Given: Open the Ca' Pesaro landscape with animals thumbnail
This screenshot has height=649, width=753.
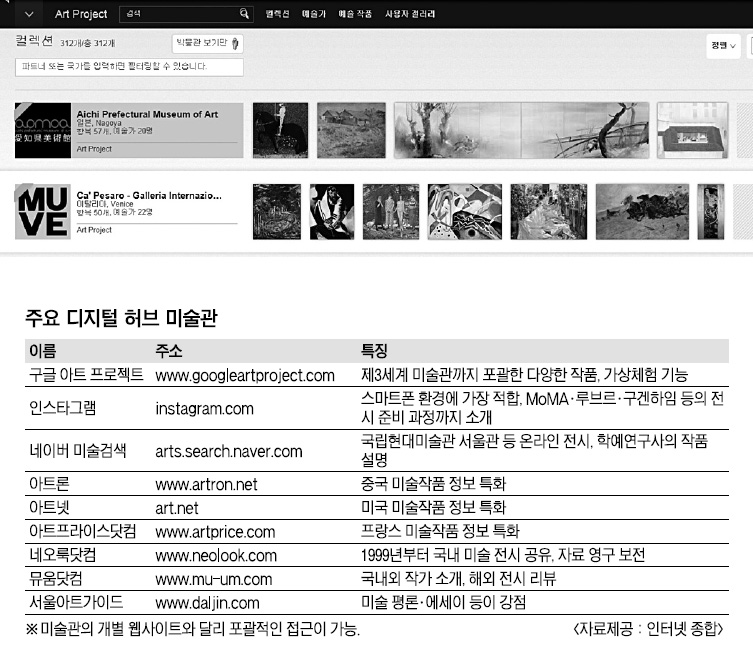Looking at the screenshot, I should pos(642,211).
